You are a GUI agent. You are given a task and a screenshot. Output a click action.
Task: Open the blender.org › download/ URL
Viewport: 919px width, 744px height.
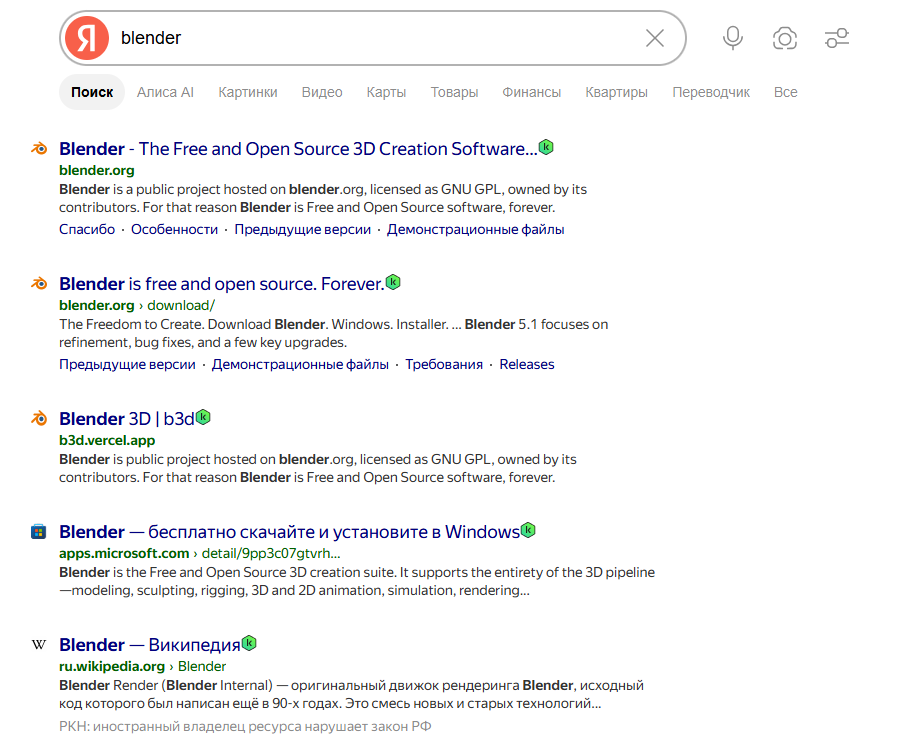click(137, 305)
